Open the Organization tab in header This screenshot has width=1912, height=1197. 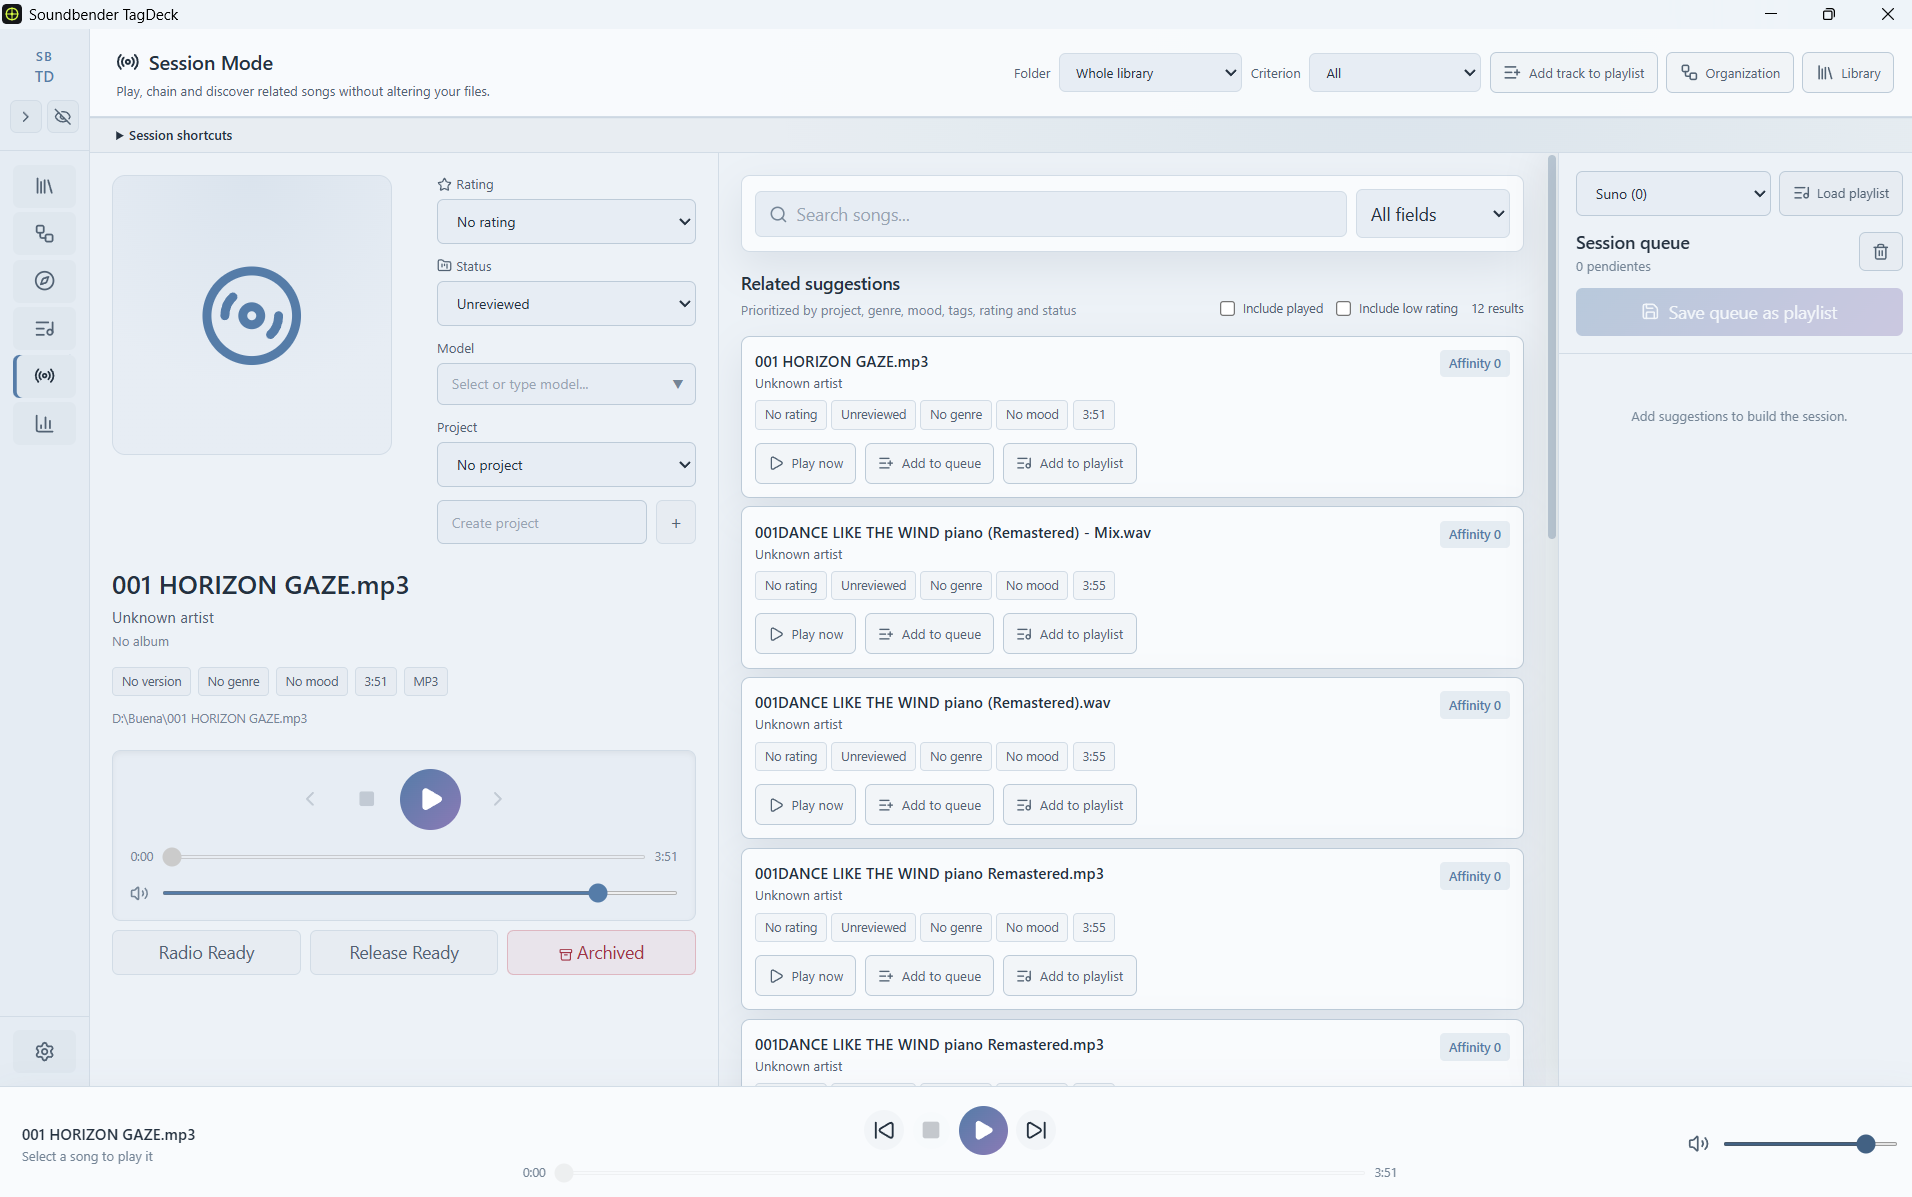1730,73
